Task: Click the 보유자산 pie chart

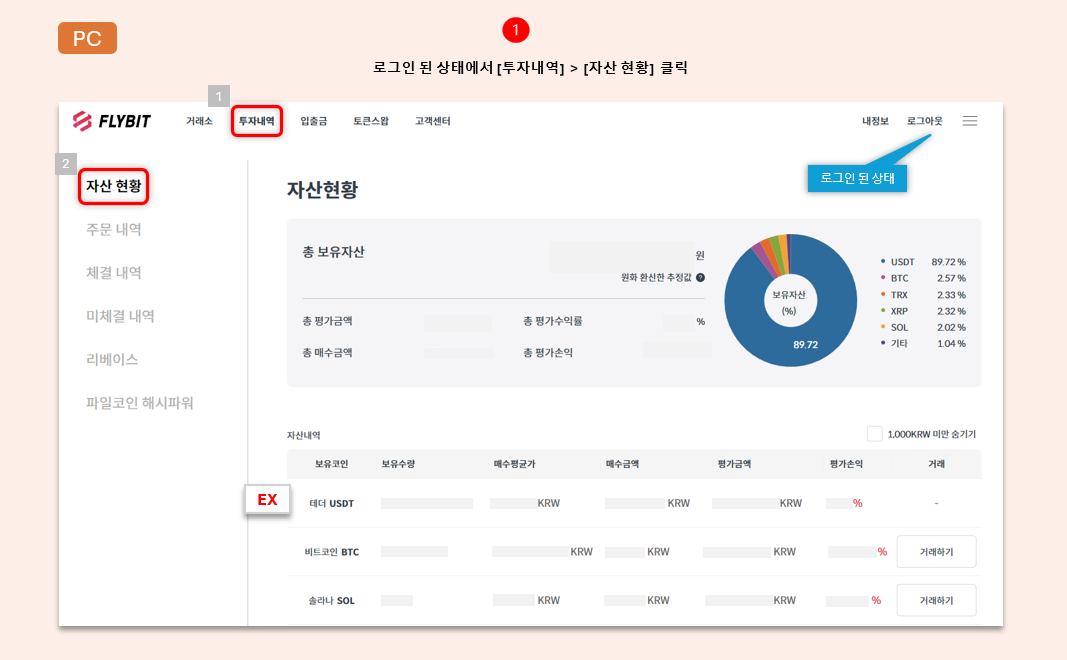Action: pos(790,300)
